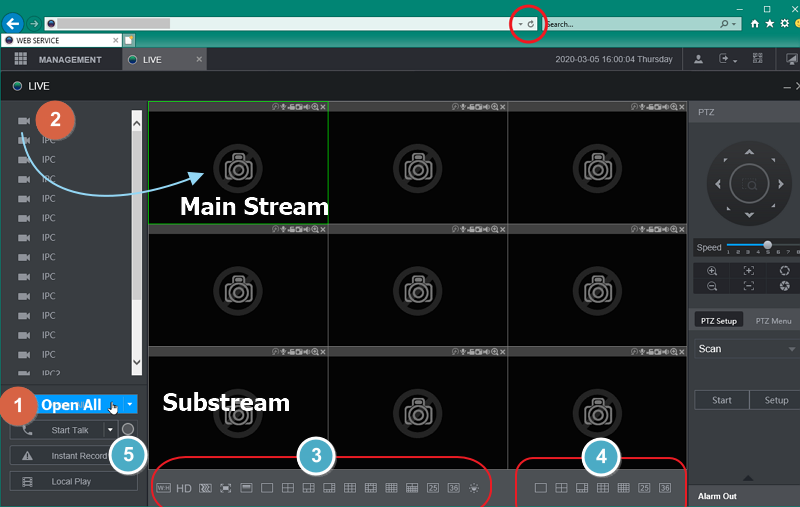Image resolution: width=800 pixels, height=507 pixels.
Task: Click the Instant Record button
Action: point(74,456)
